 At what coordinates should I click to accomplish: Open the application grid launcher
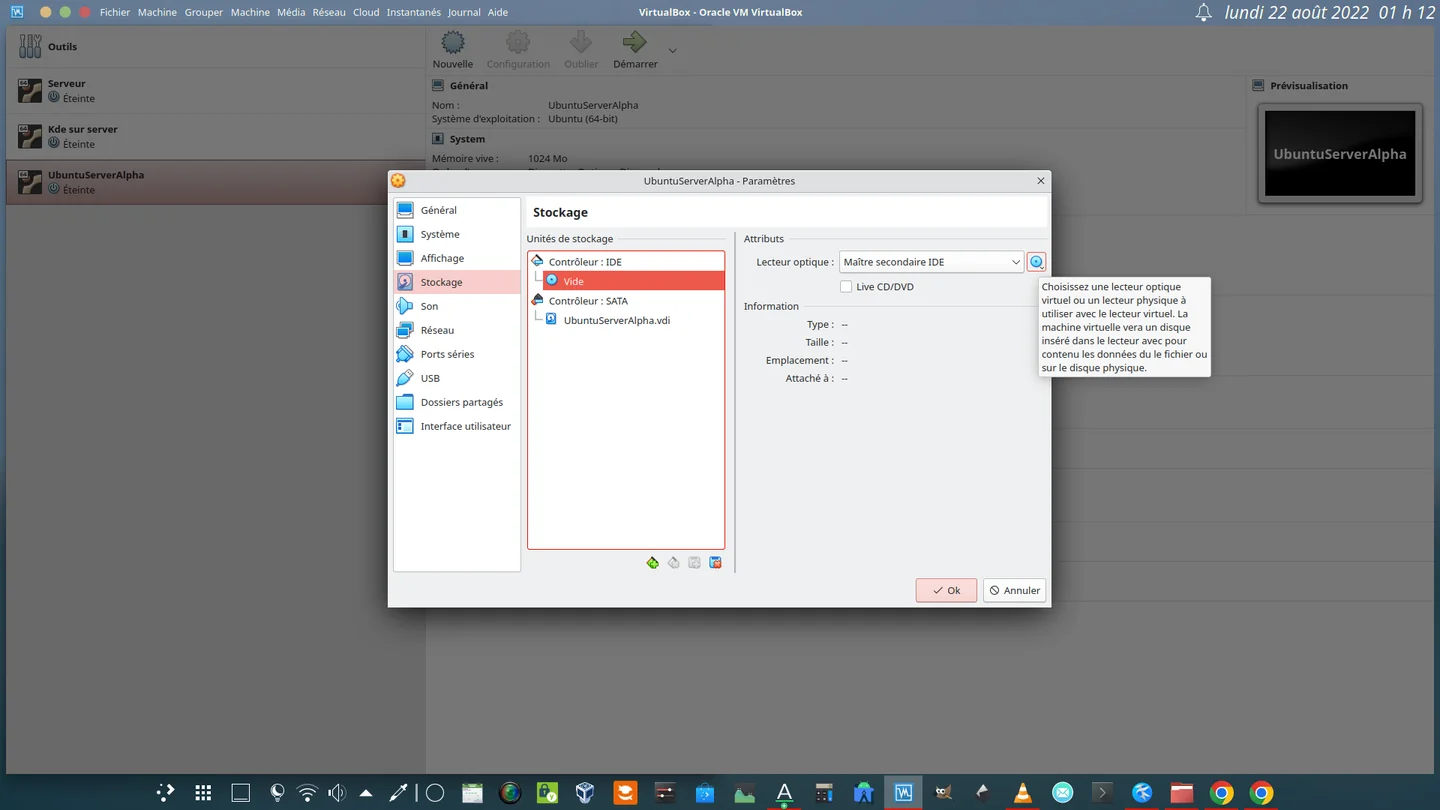(x=203, y=793)
